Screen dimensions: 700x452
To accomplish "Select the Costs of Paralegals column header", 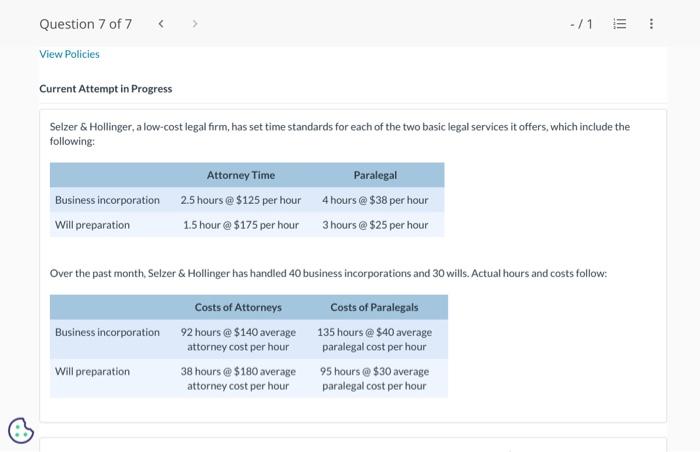I will [374, 307].
